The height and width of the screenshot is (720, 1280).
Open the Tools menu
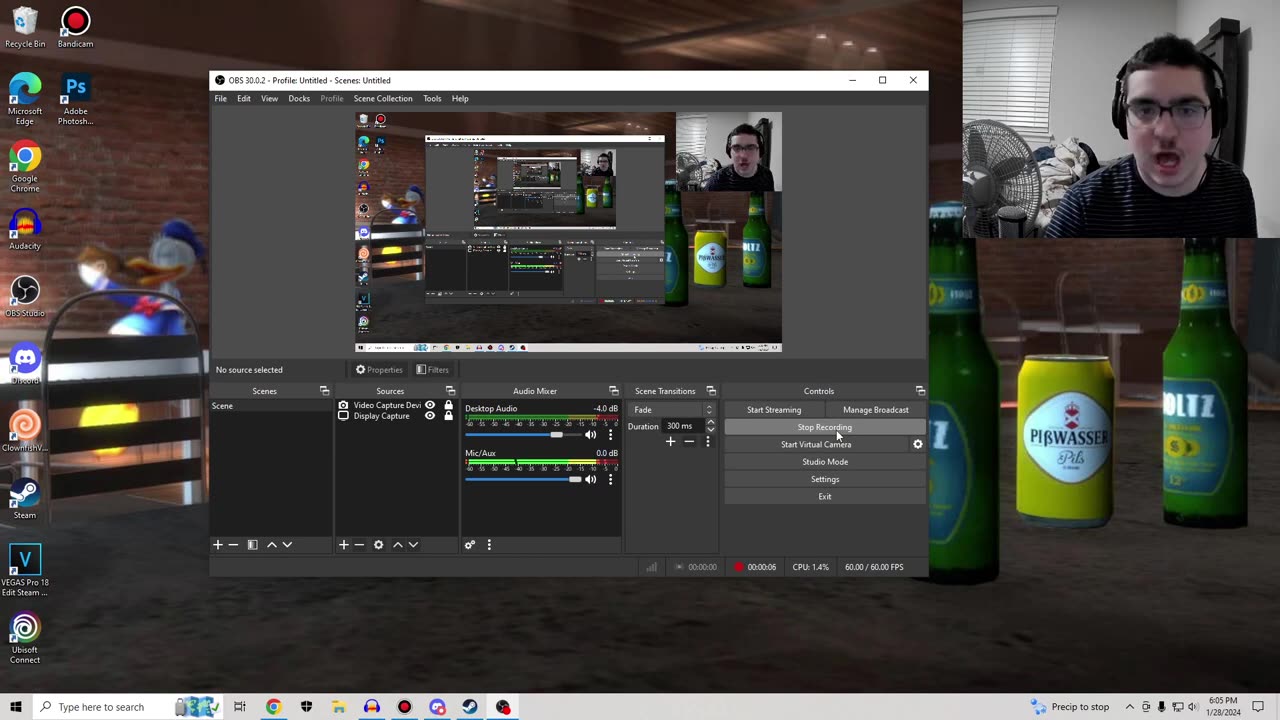coord(432,98)
